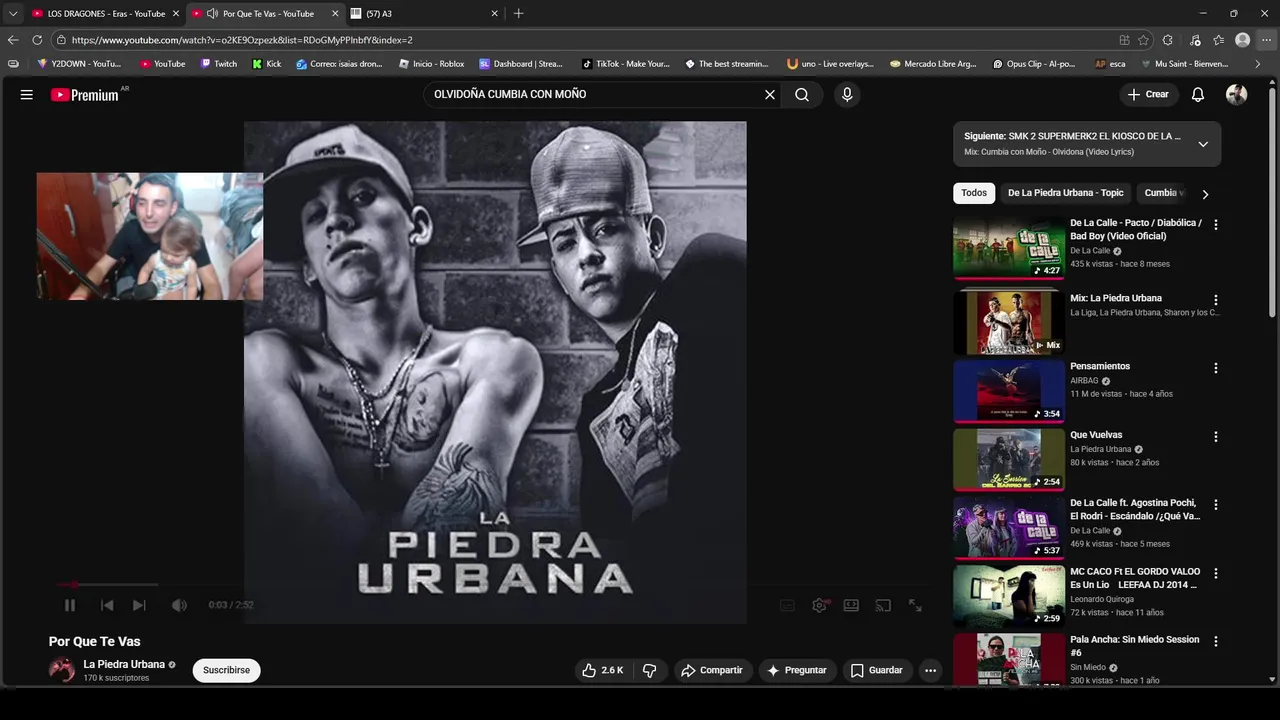Like the video with thumbs up

[x=602, y=670]
